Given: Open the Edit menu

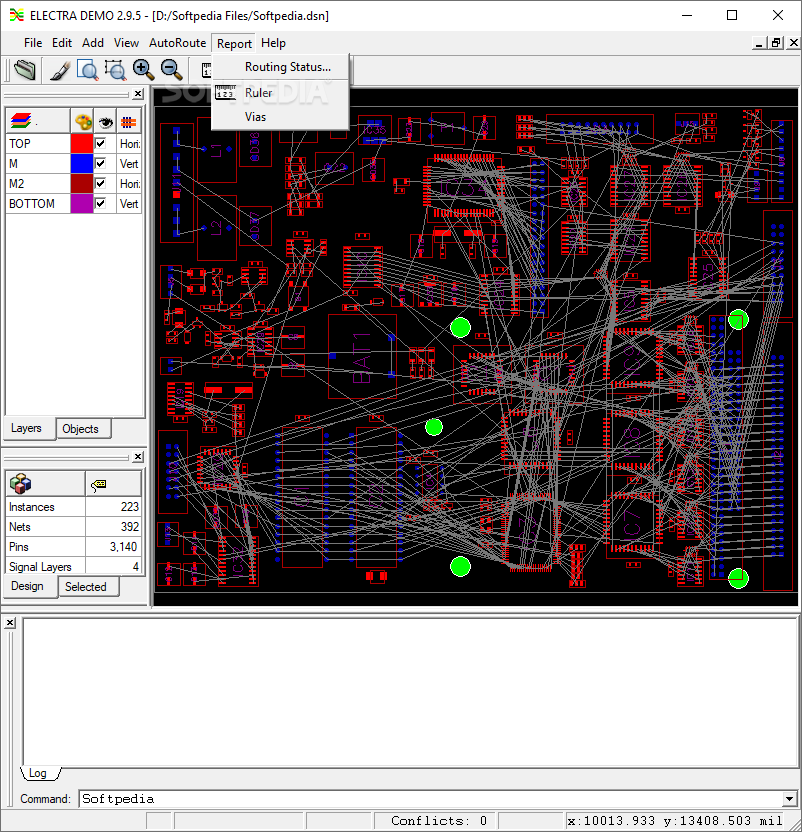Looking at the screenshot, I should point(62,43).
